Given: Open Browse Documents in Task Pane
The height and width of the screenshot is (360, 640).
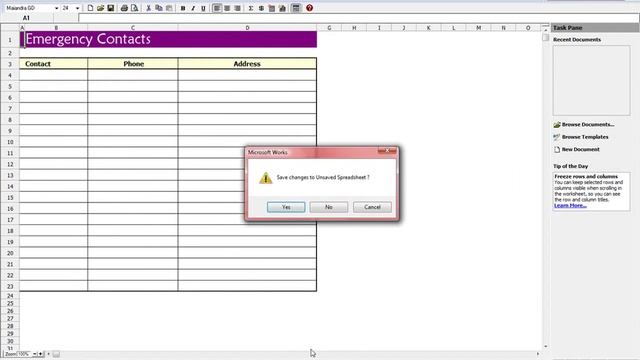Looking at the screenshot, I should pos(588,124).
